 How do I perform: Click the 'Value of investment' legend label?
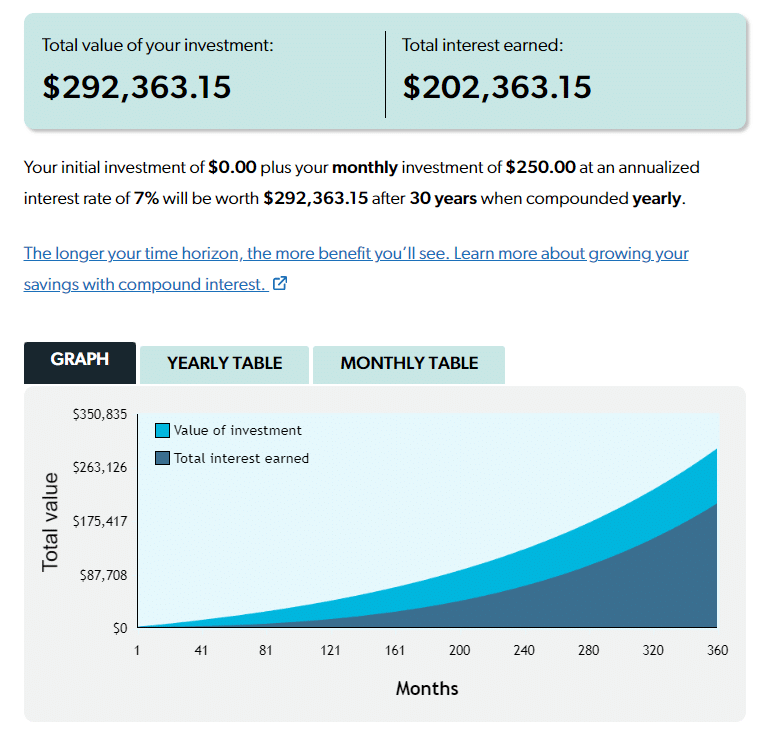pos(237,431)
